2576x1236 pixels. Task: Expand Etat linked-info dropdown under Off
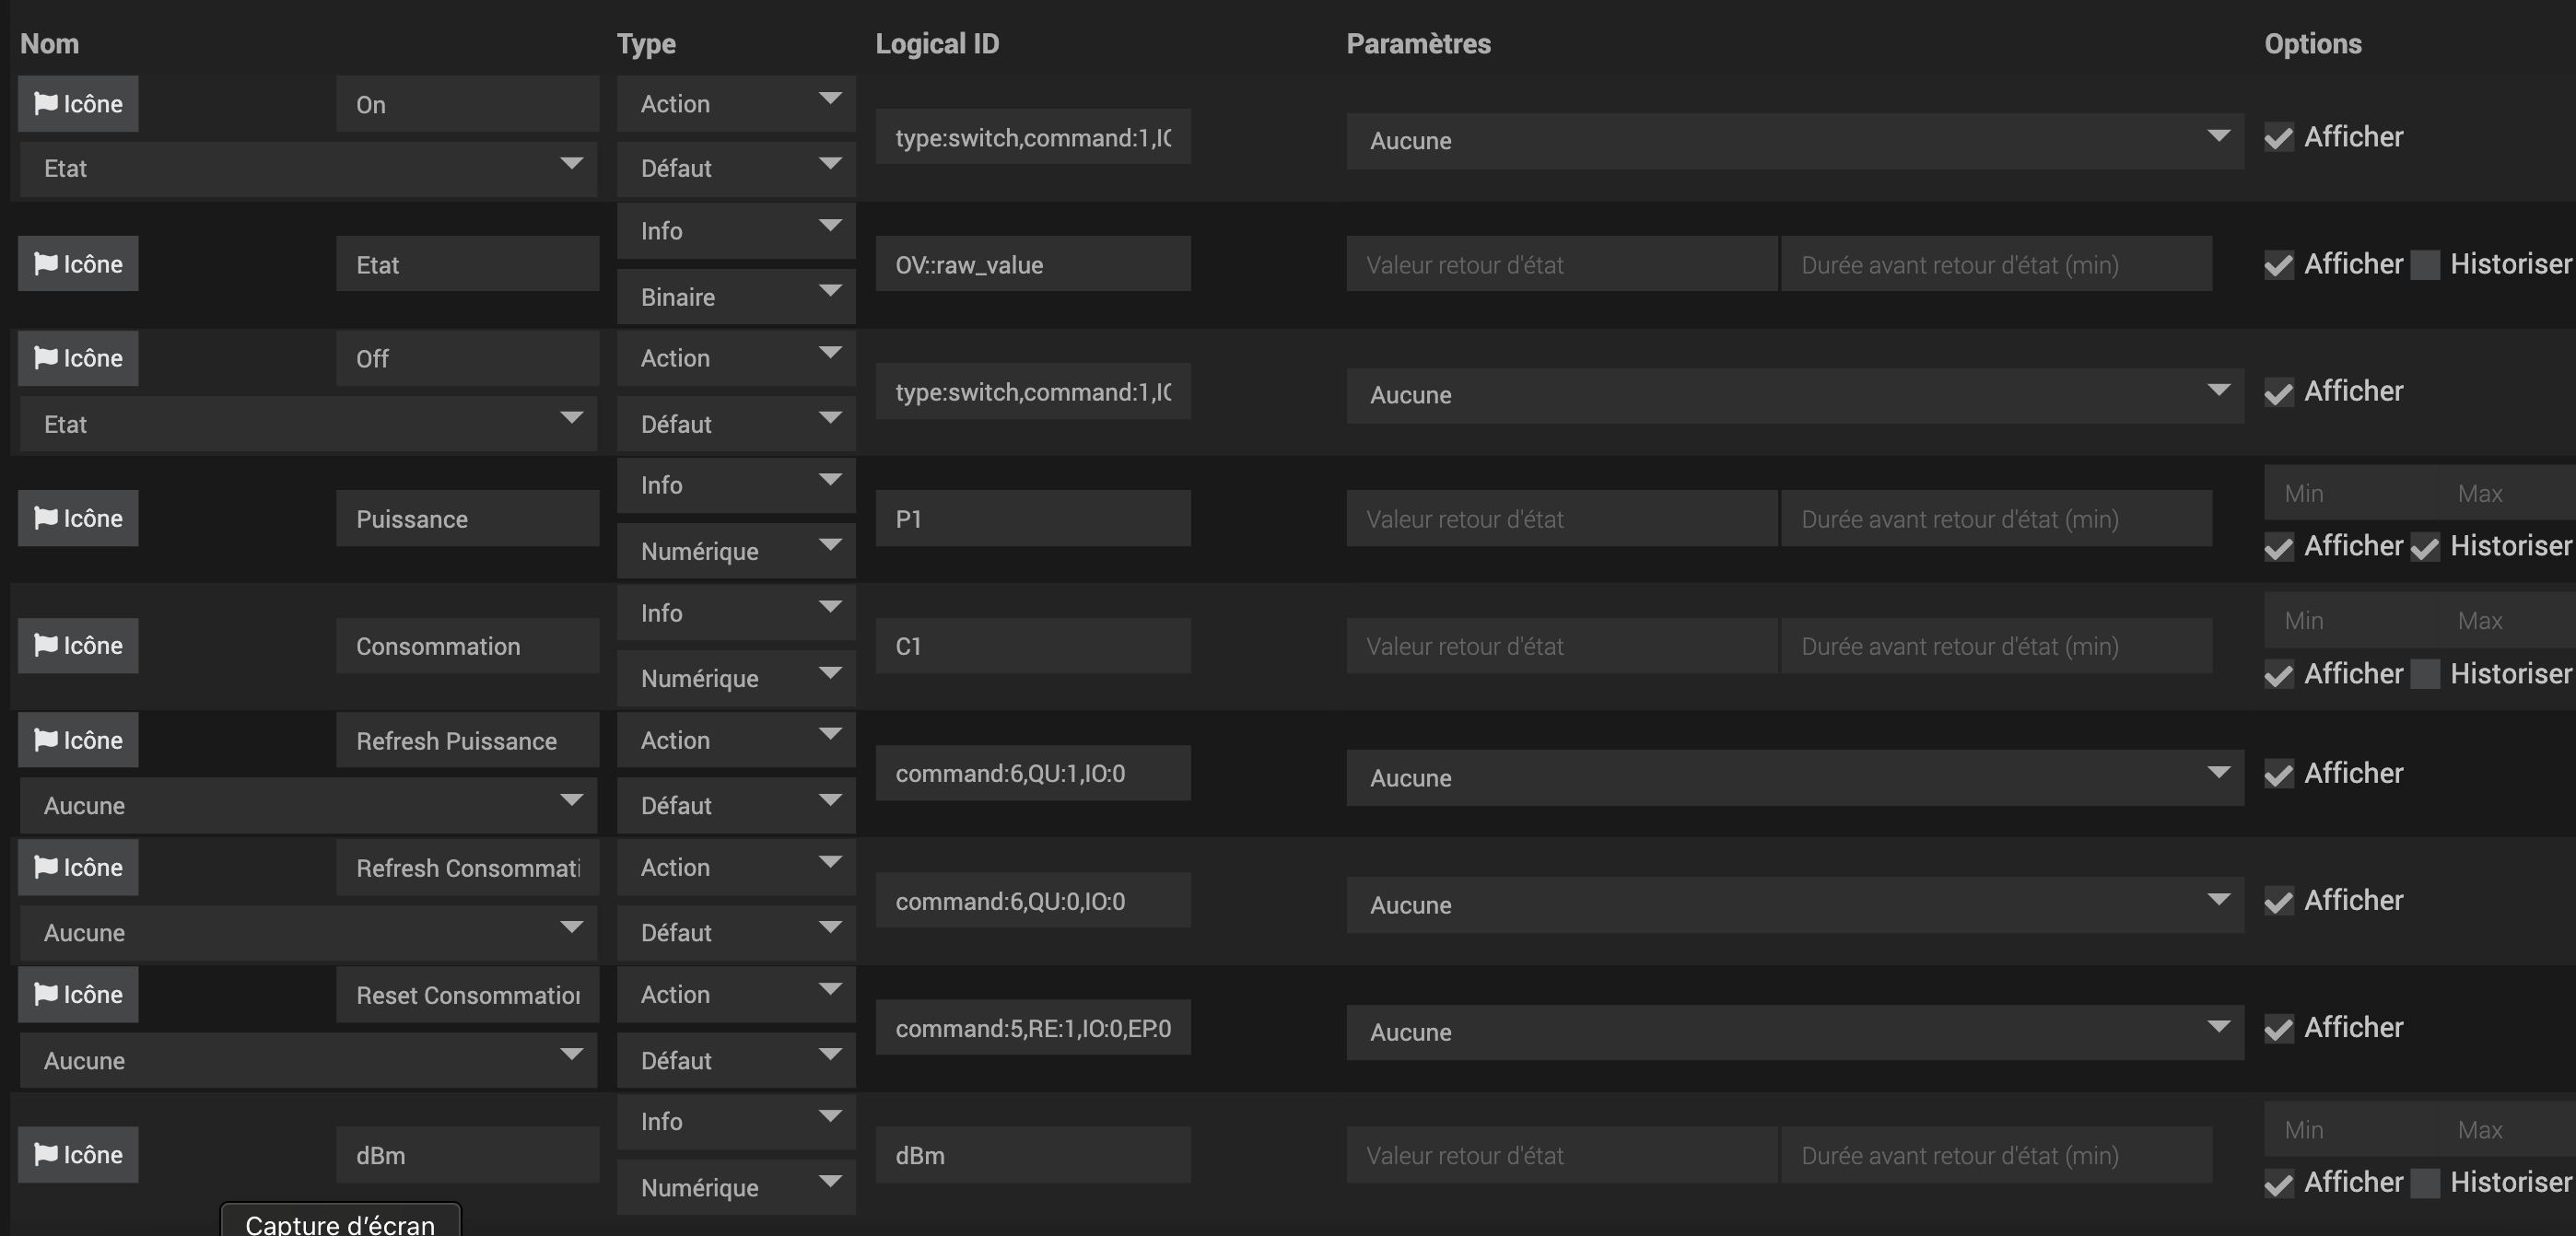(x=308, y=424)
